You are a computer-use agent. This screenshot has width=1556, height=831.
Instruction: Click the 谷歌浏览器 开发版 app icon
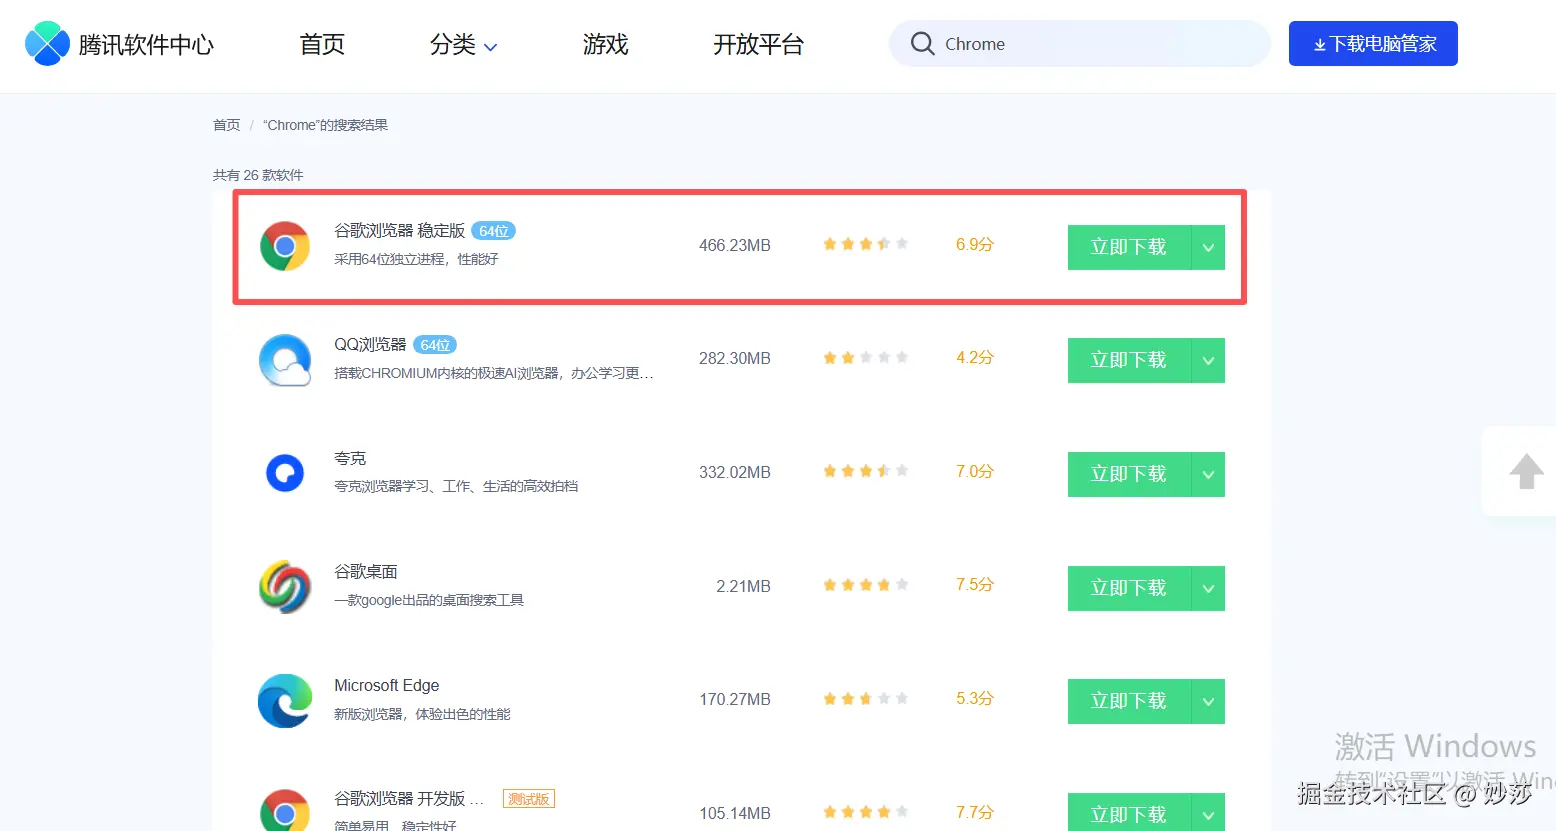tap(285, 810)
